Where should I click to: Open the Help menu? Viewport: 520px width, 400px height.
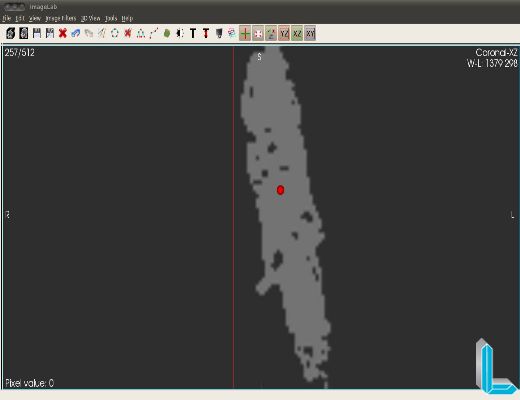[127, 18]
